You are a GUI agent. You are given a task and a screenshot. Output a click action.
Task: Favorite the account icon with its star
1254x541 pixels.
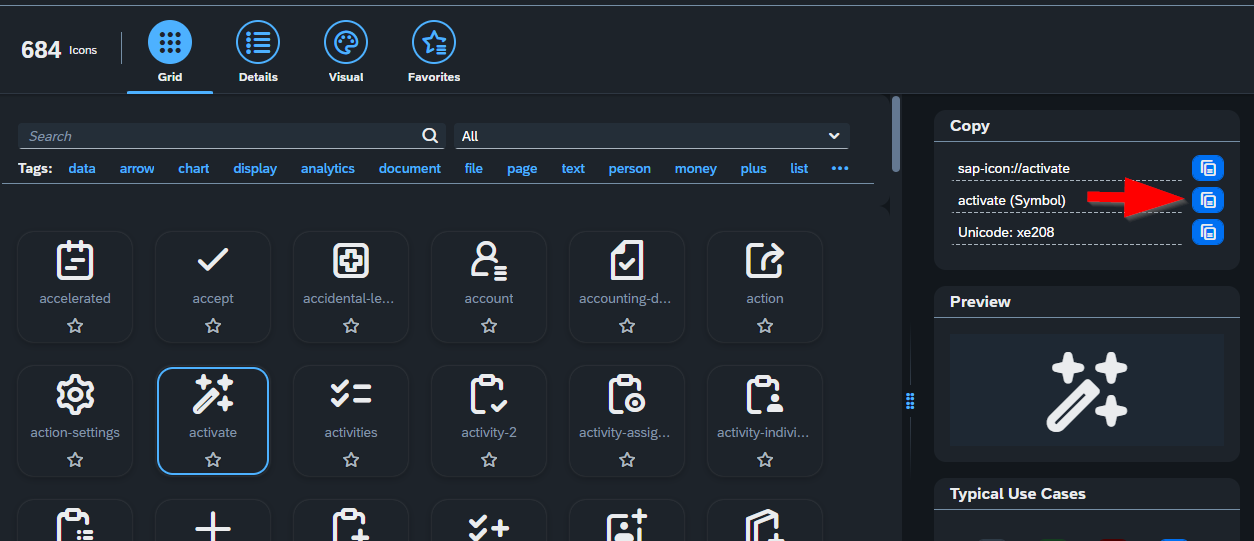[x=489, y=326]
